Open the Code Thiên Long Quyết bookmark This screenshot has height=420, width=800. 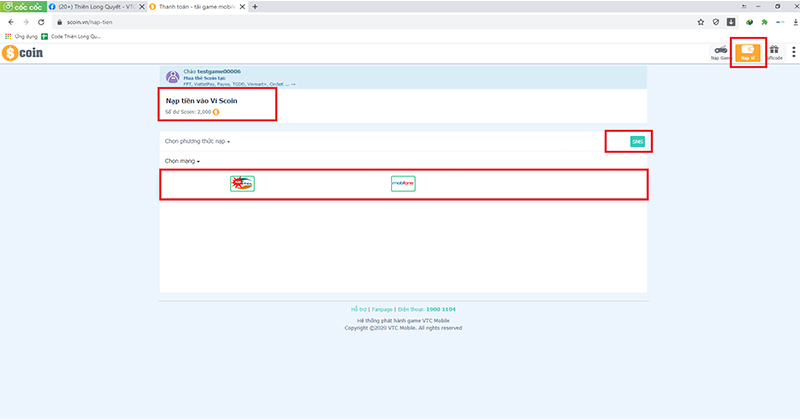coord(71,36)
